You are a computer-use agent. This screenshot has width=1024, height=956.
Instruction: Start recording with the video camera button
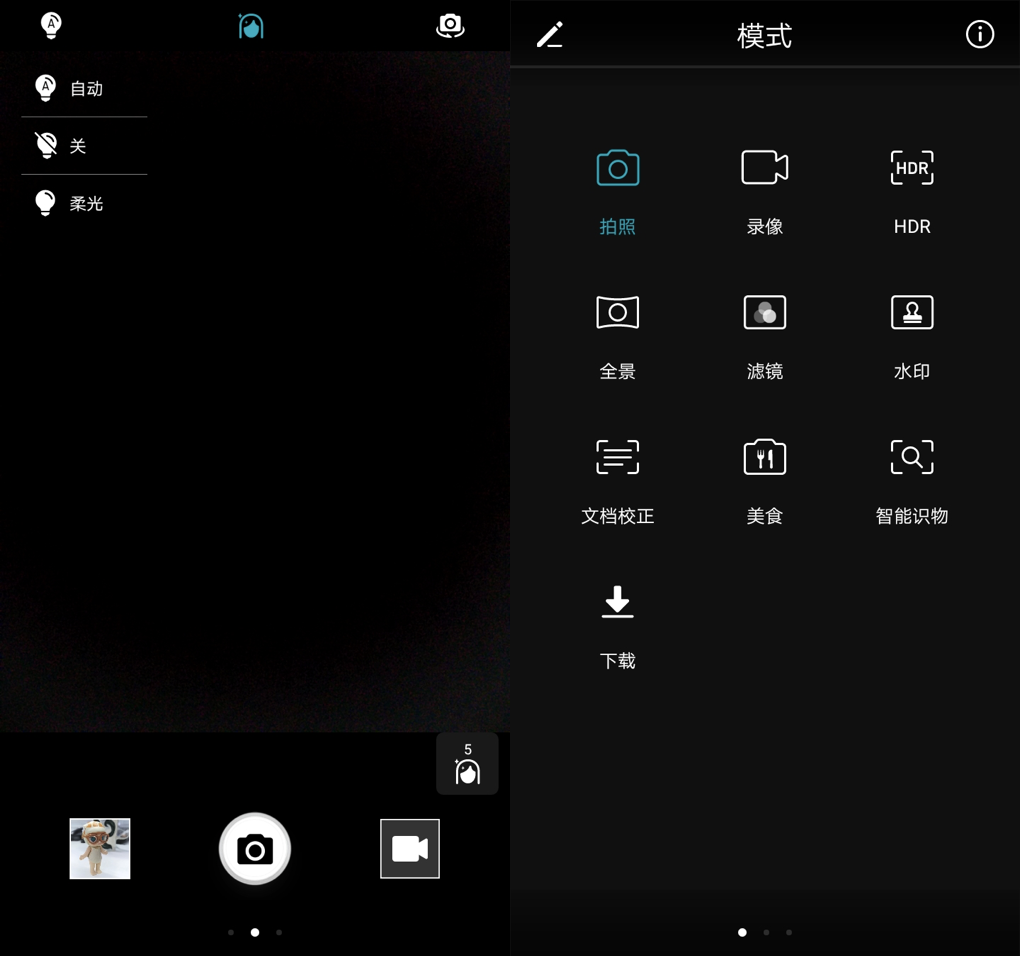[x=410, y=849]
